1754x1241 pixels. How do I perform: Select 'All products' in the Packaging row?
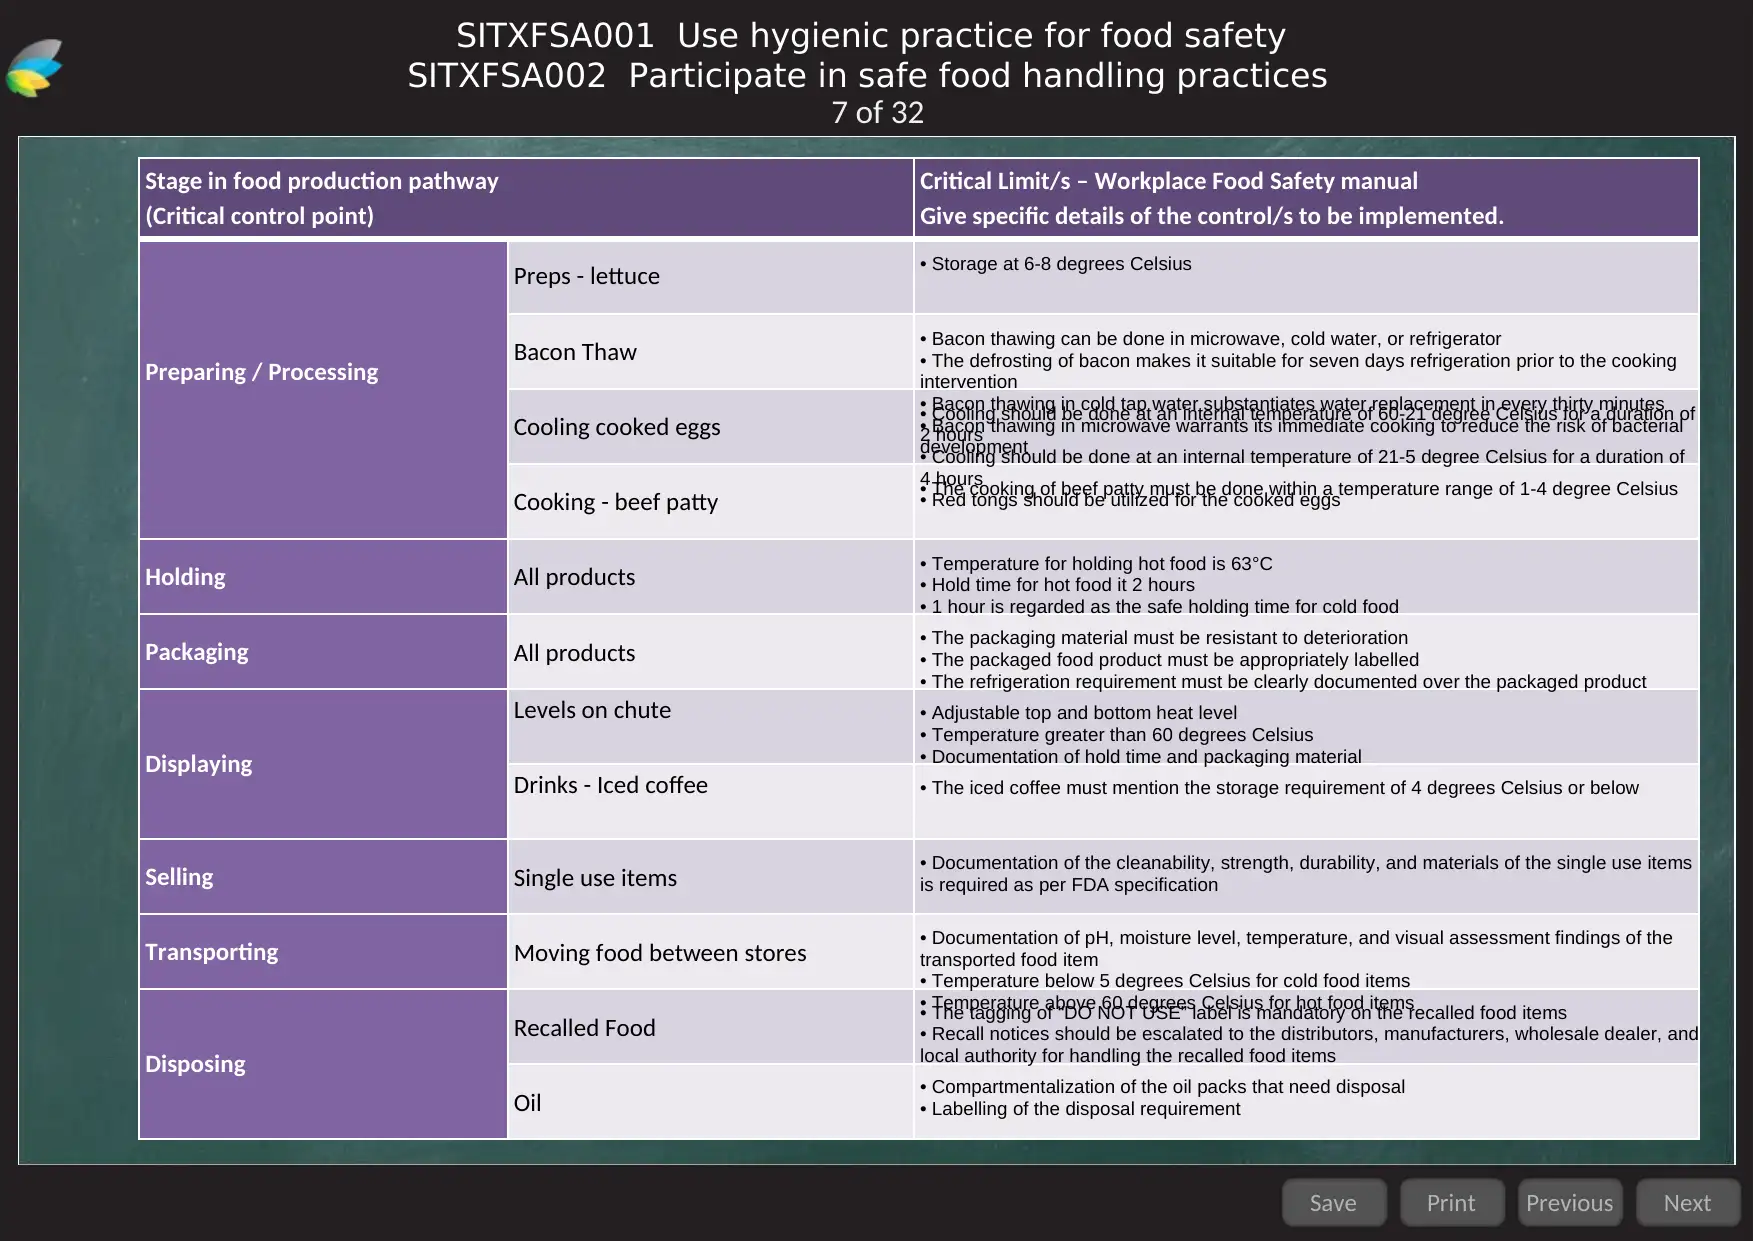click(x=710, y=652)
